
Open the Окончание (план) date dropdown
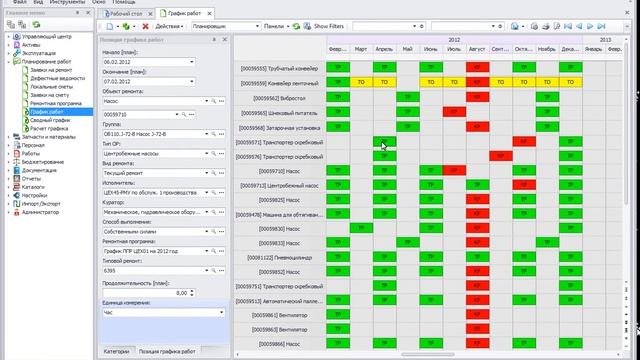tap(192, 82)
